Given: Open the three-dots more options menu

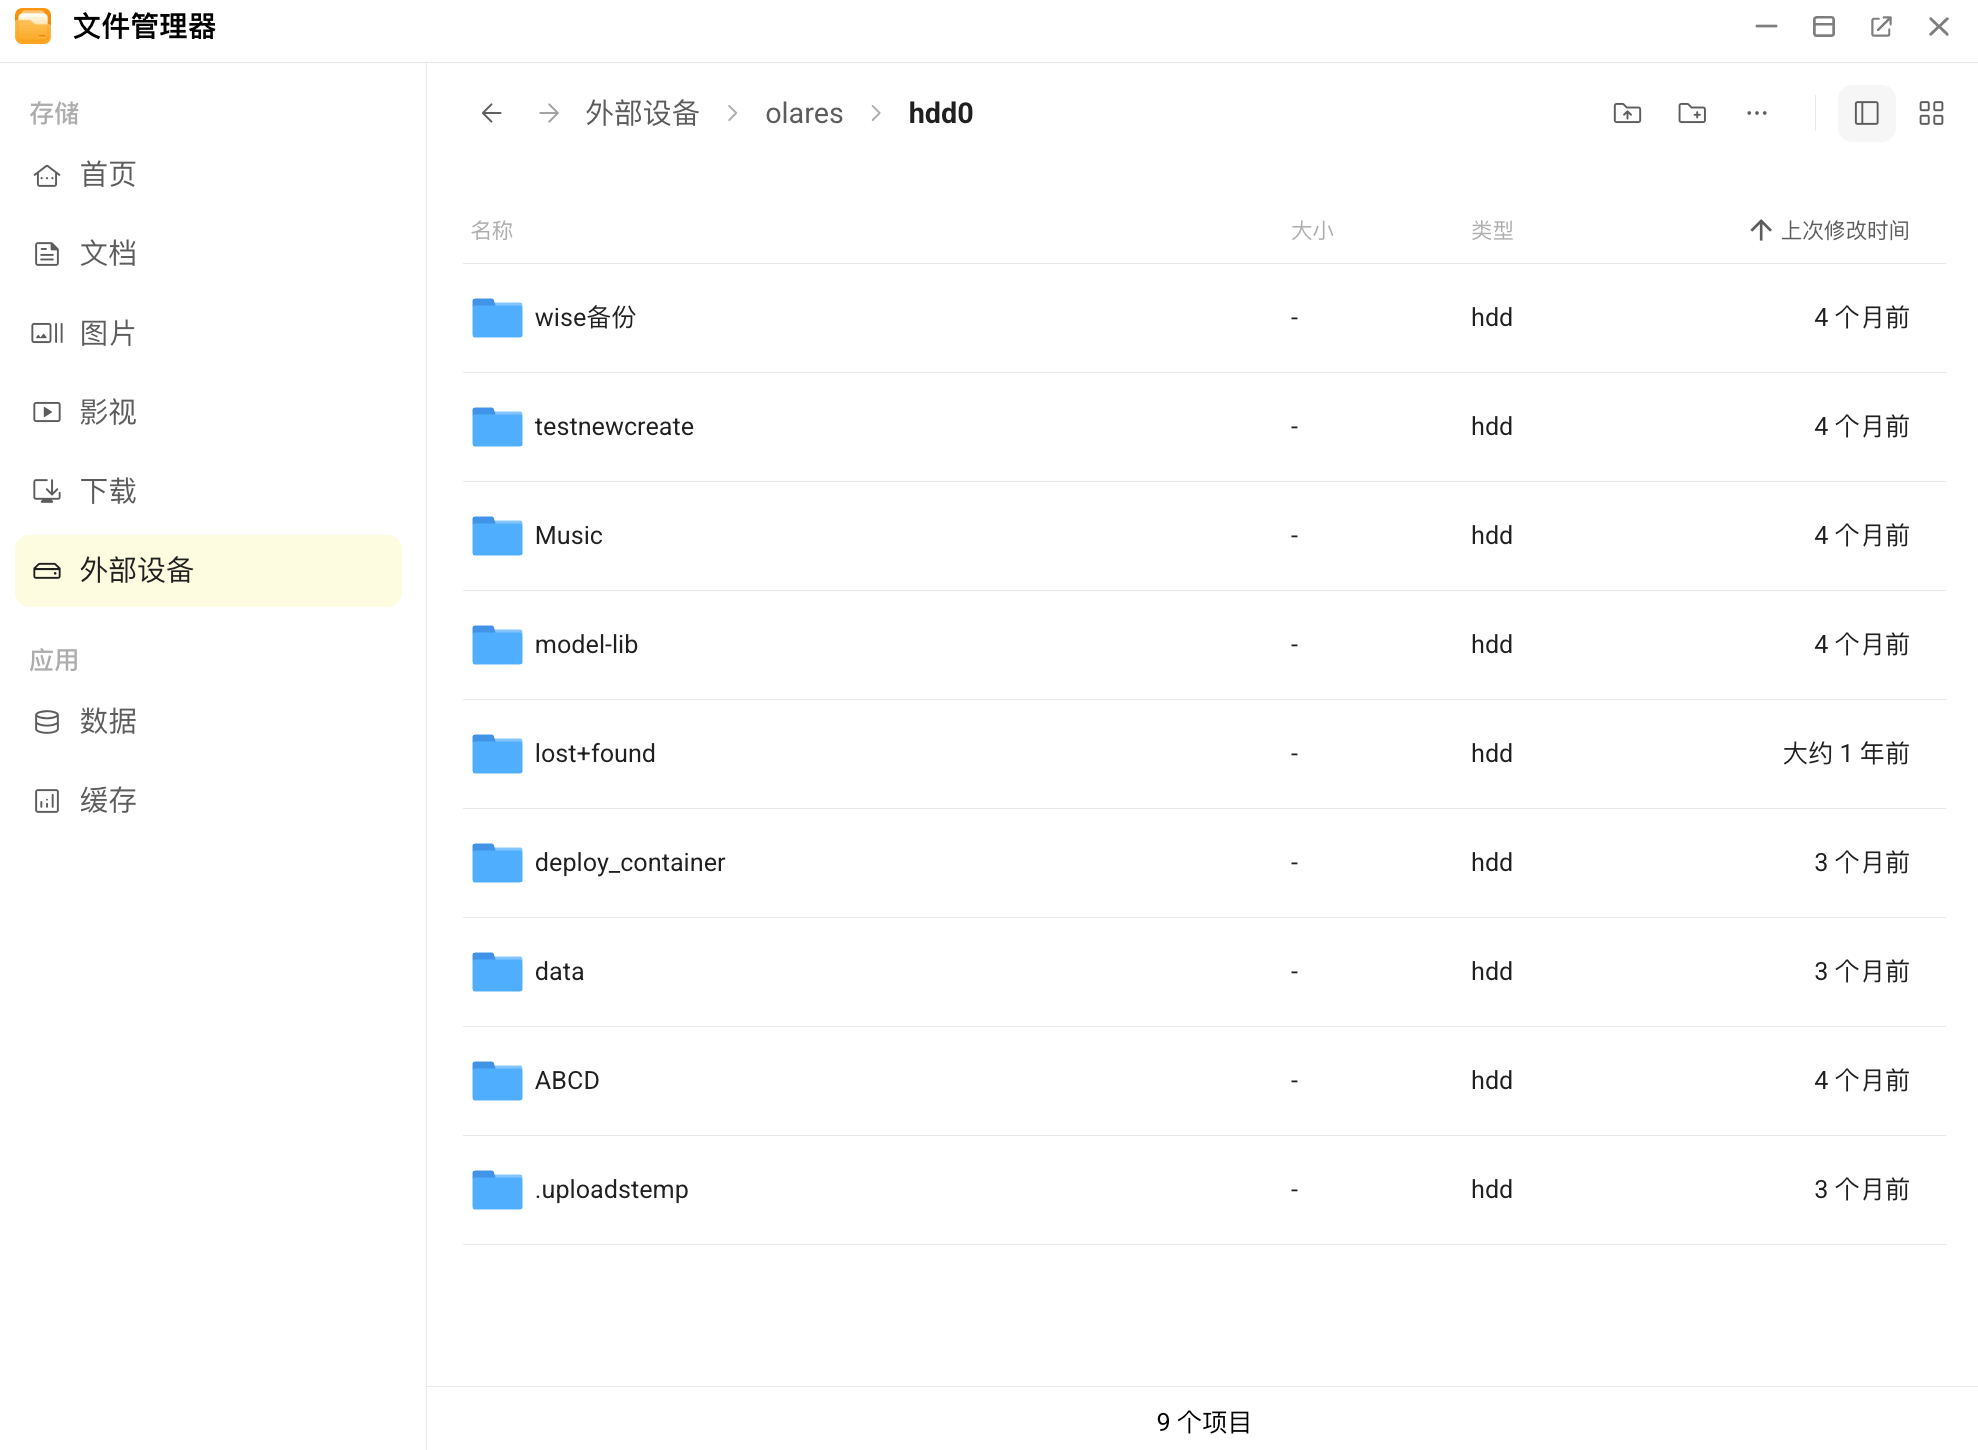Looking at the screenshot, I should click(1757, 113).
